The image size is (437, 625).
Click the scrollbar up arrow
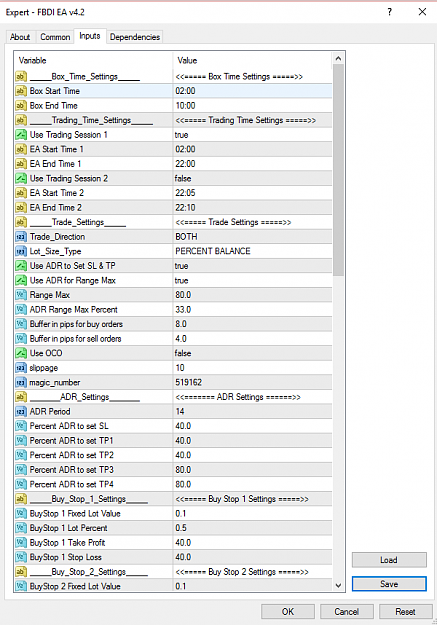tap(338, 59)
